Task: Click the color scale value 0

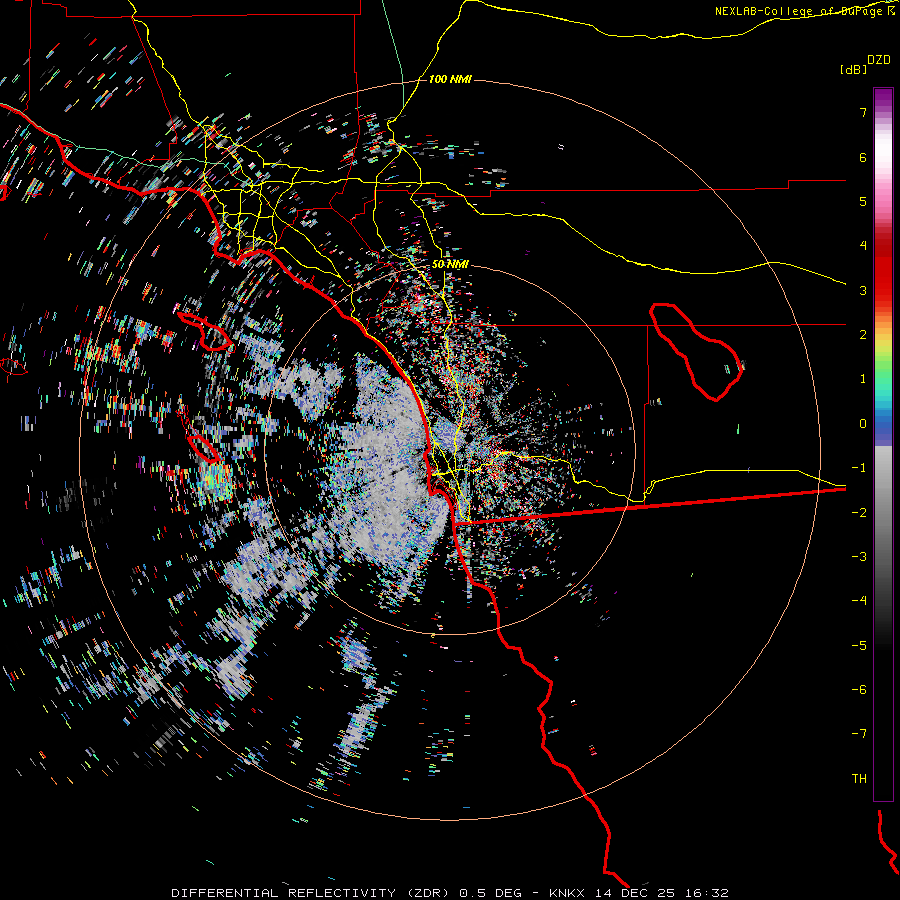Action: point(863,424)
